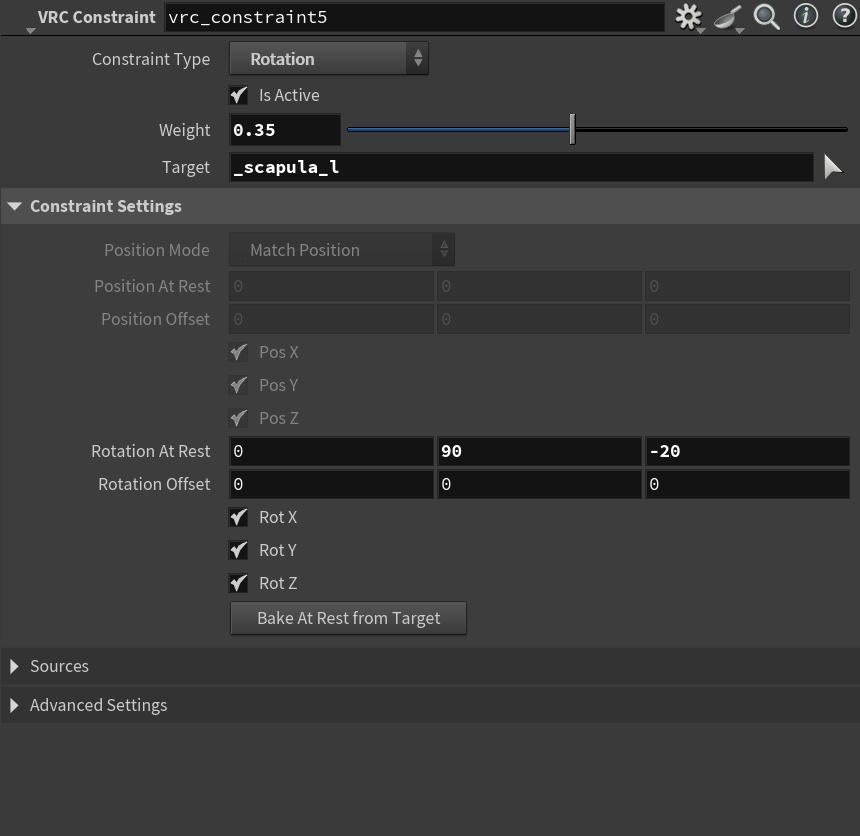Collapse the Constraint Settings section
The image size is (860, 836).
[x=14, y=206]
